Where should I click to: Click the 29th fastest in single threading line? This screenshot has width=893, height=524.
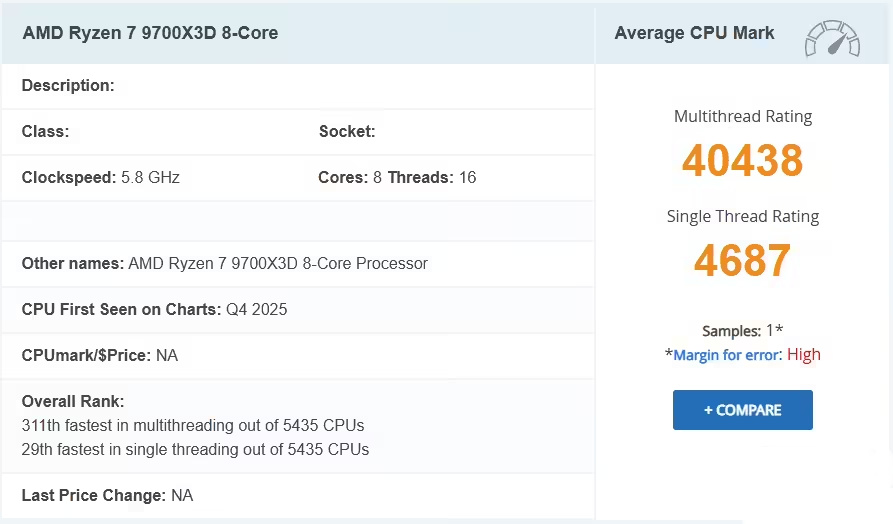pos(195,450)
